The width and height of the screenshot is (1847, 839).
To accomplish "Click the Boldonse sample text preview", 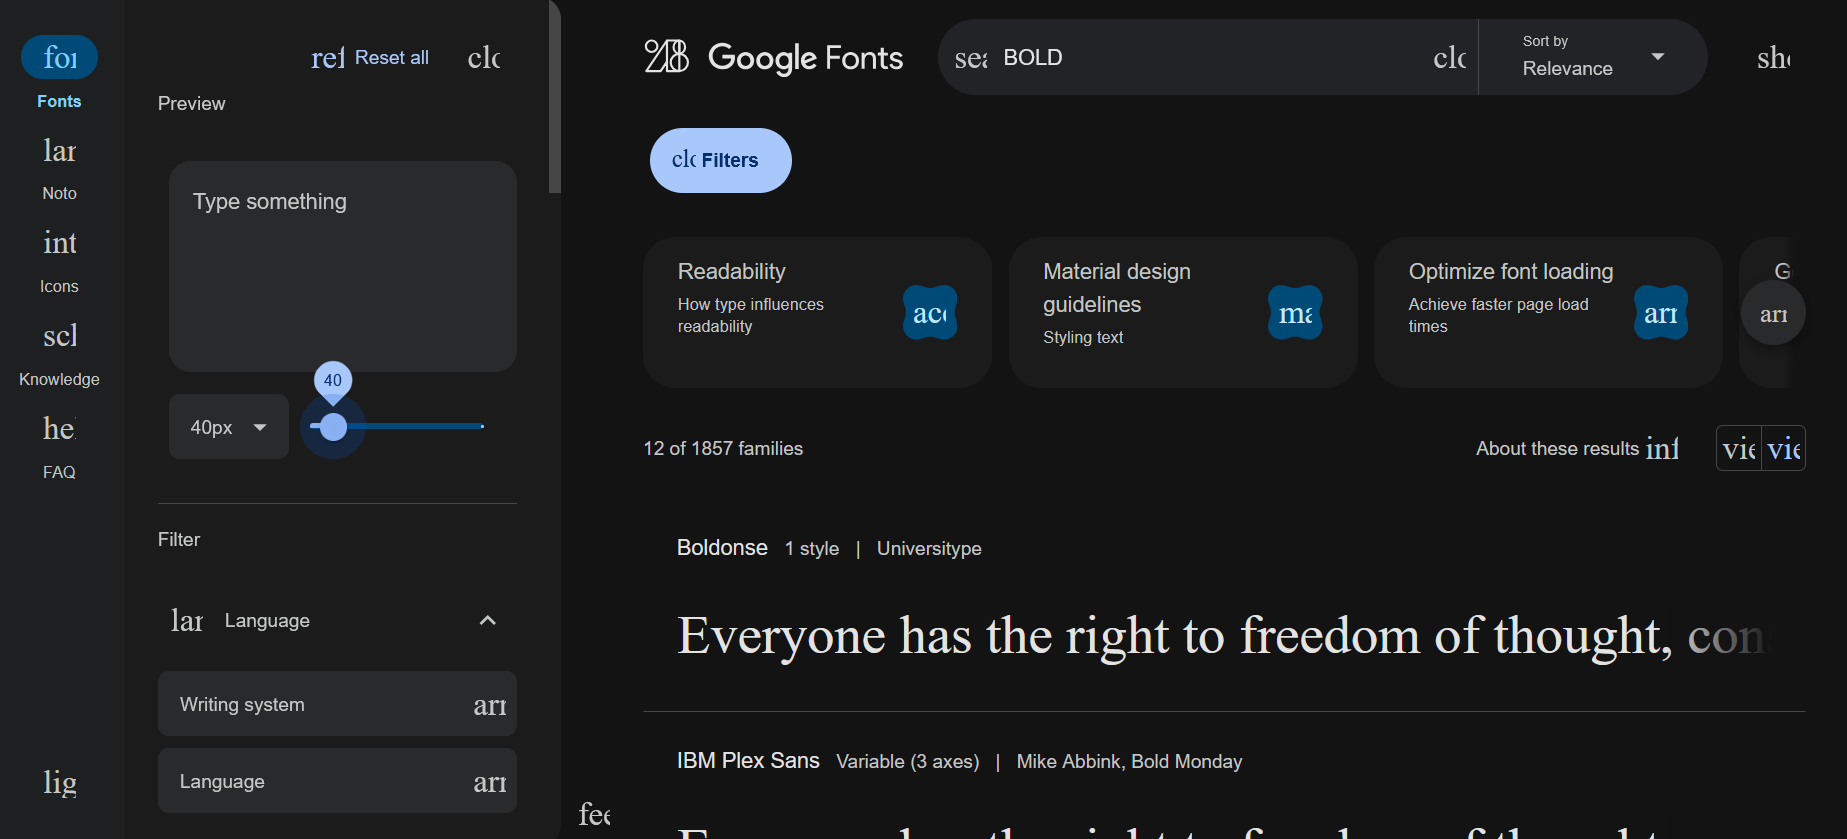I will (1225, 636).
